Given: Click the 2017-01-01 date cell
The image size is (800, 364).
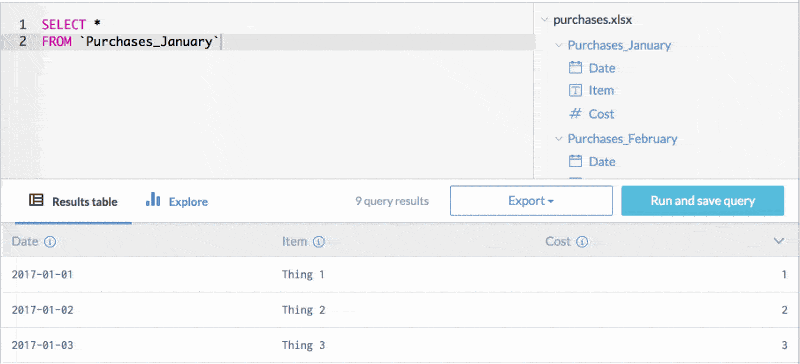Looking at the screenshot, I should pos(42,275).
